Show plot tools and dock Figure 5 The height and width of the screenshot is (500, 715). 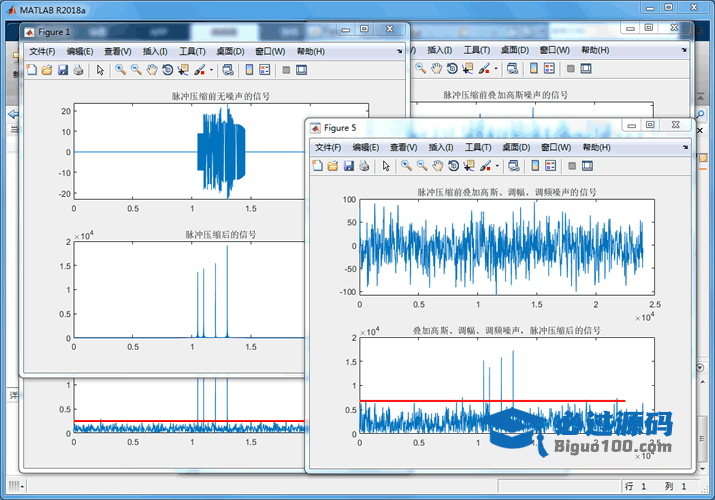tap(587, 166)
